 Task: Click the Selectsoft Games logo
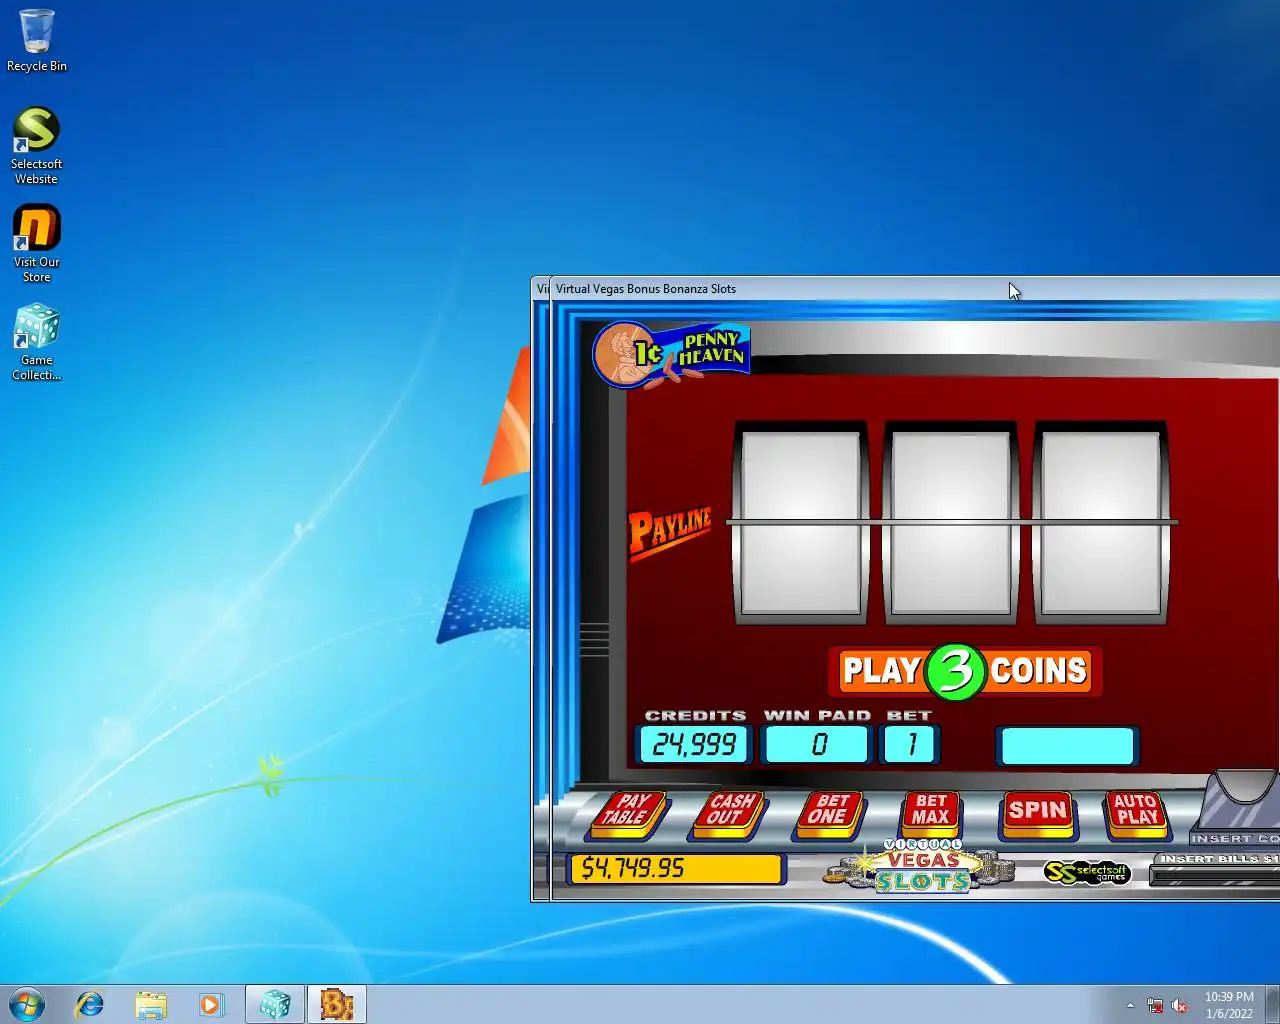pyautogui.click(x=1087, y=872)
